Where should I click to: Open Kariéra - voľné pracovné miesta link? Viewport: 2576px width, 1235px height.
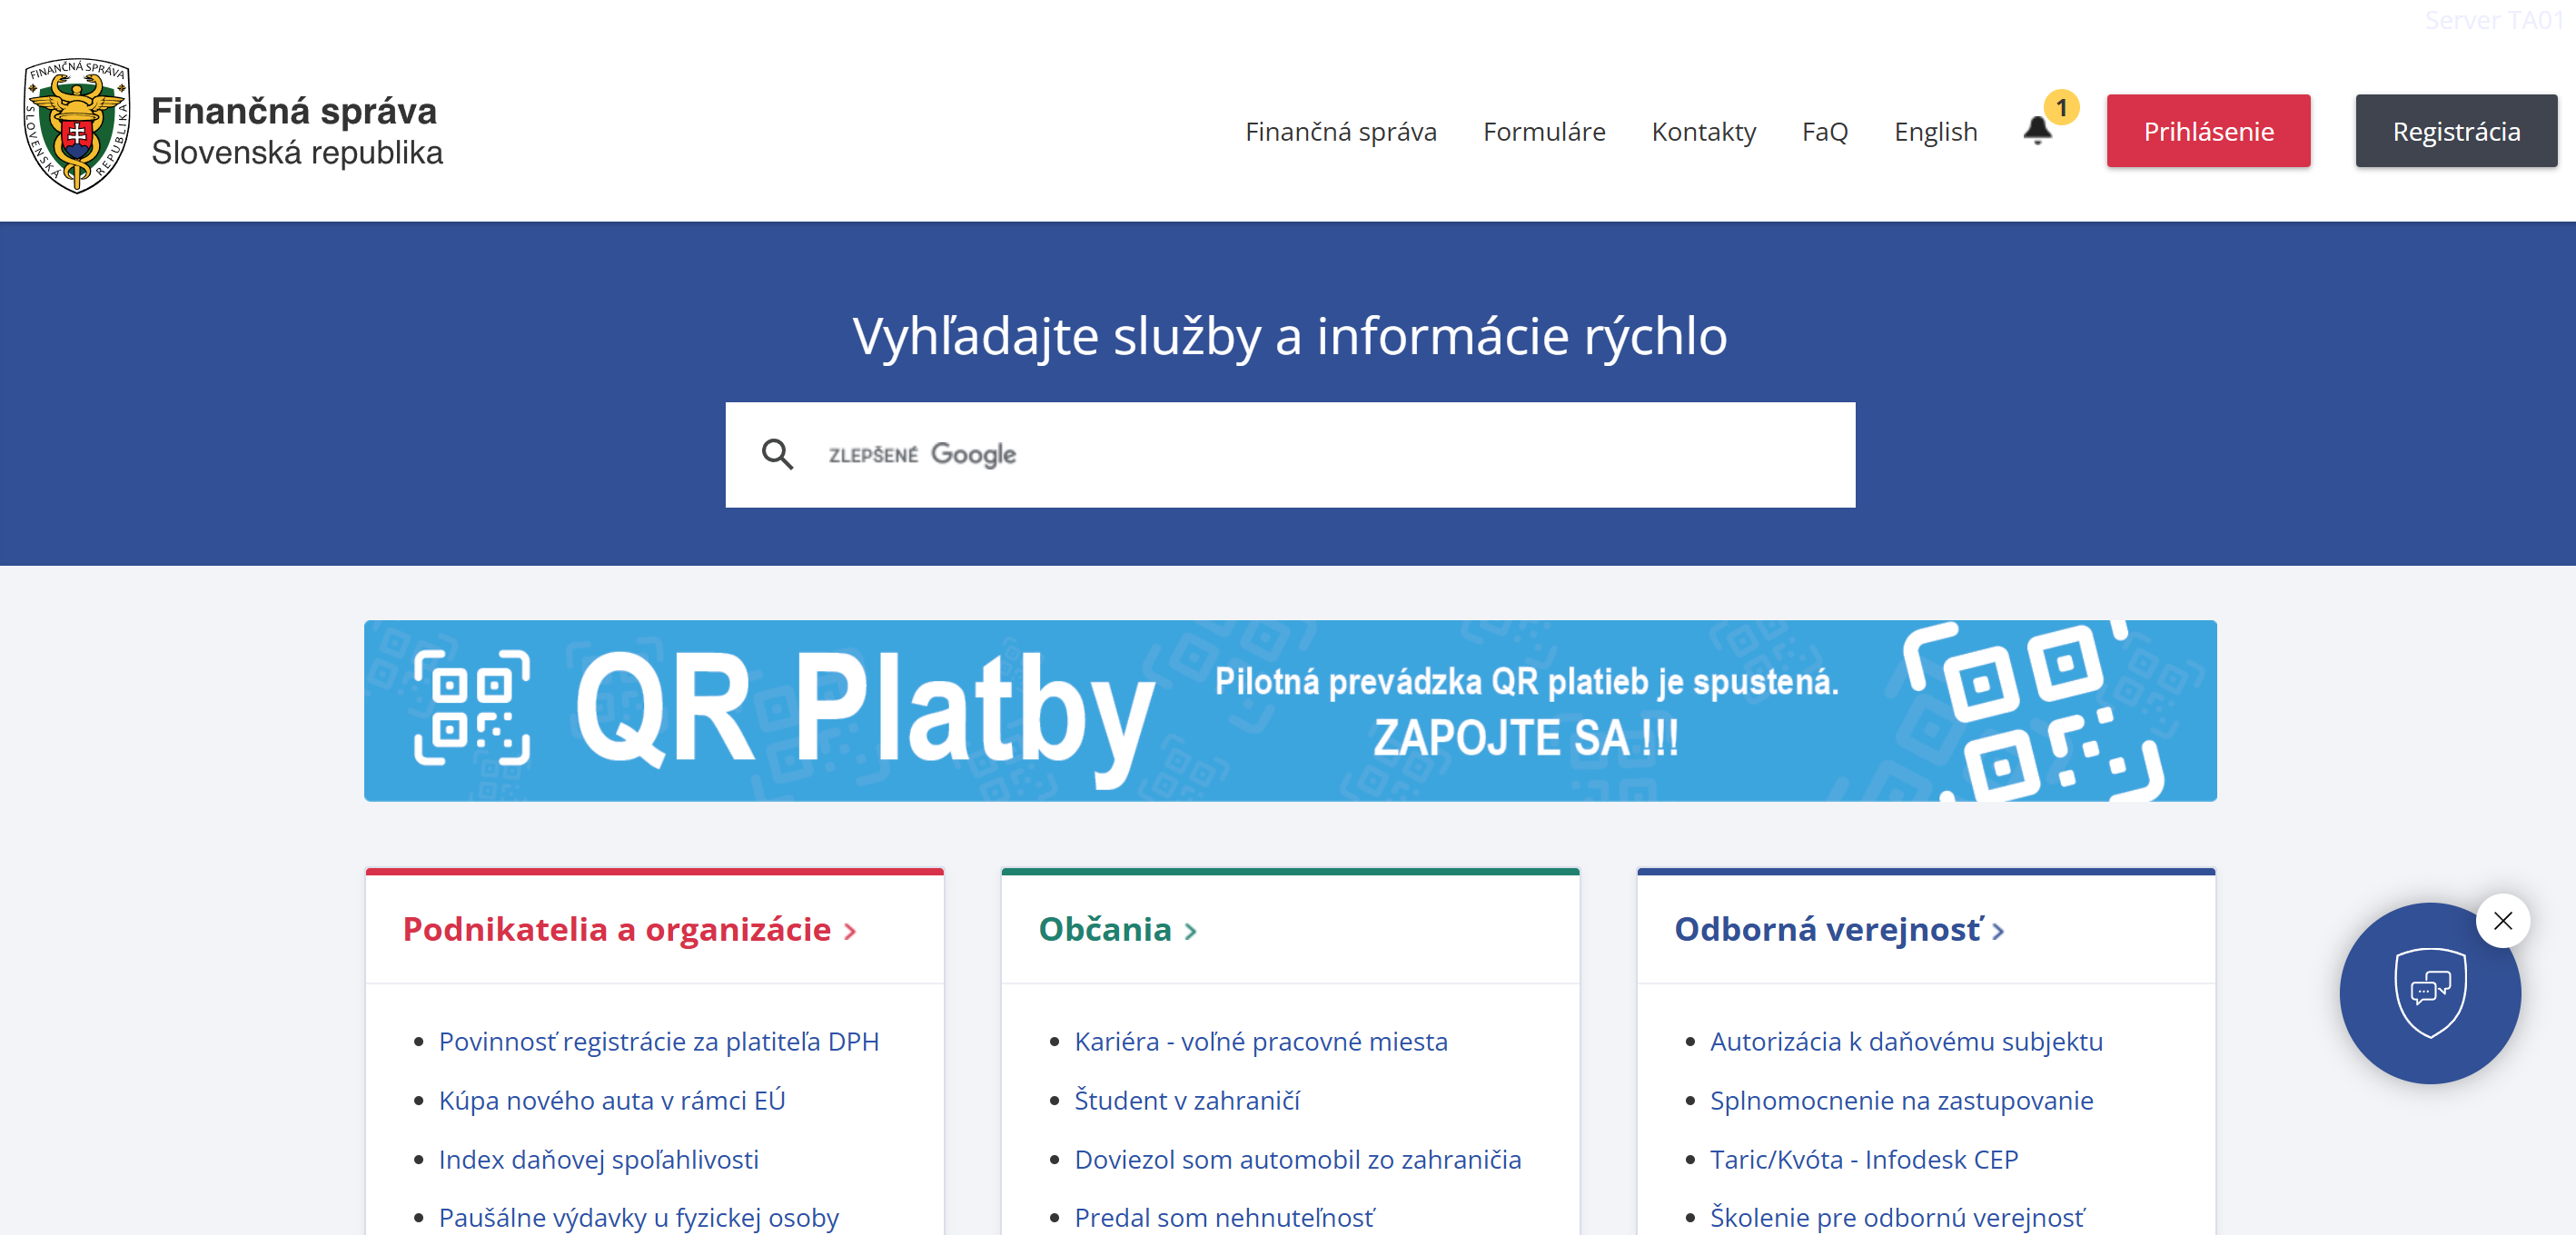tap(1260, 1041)
